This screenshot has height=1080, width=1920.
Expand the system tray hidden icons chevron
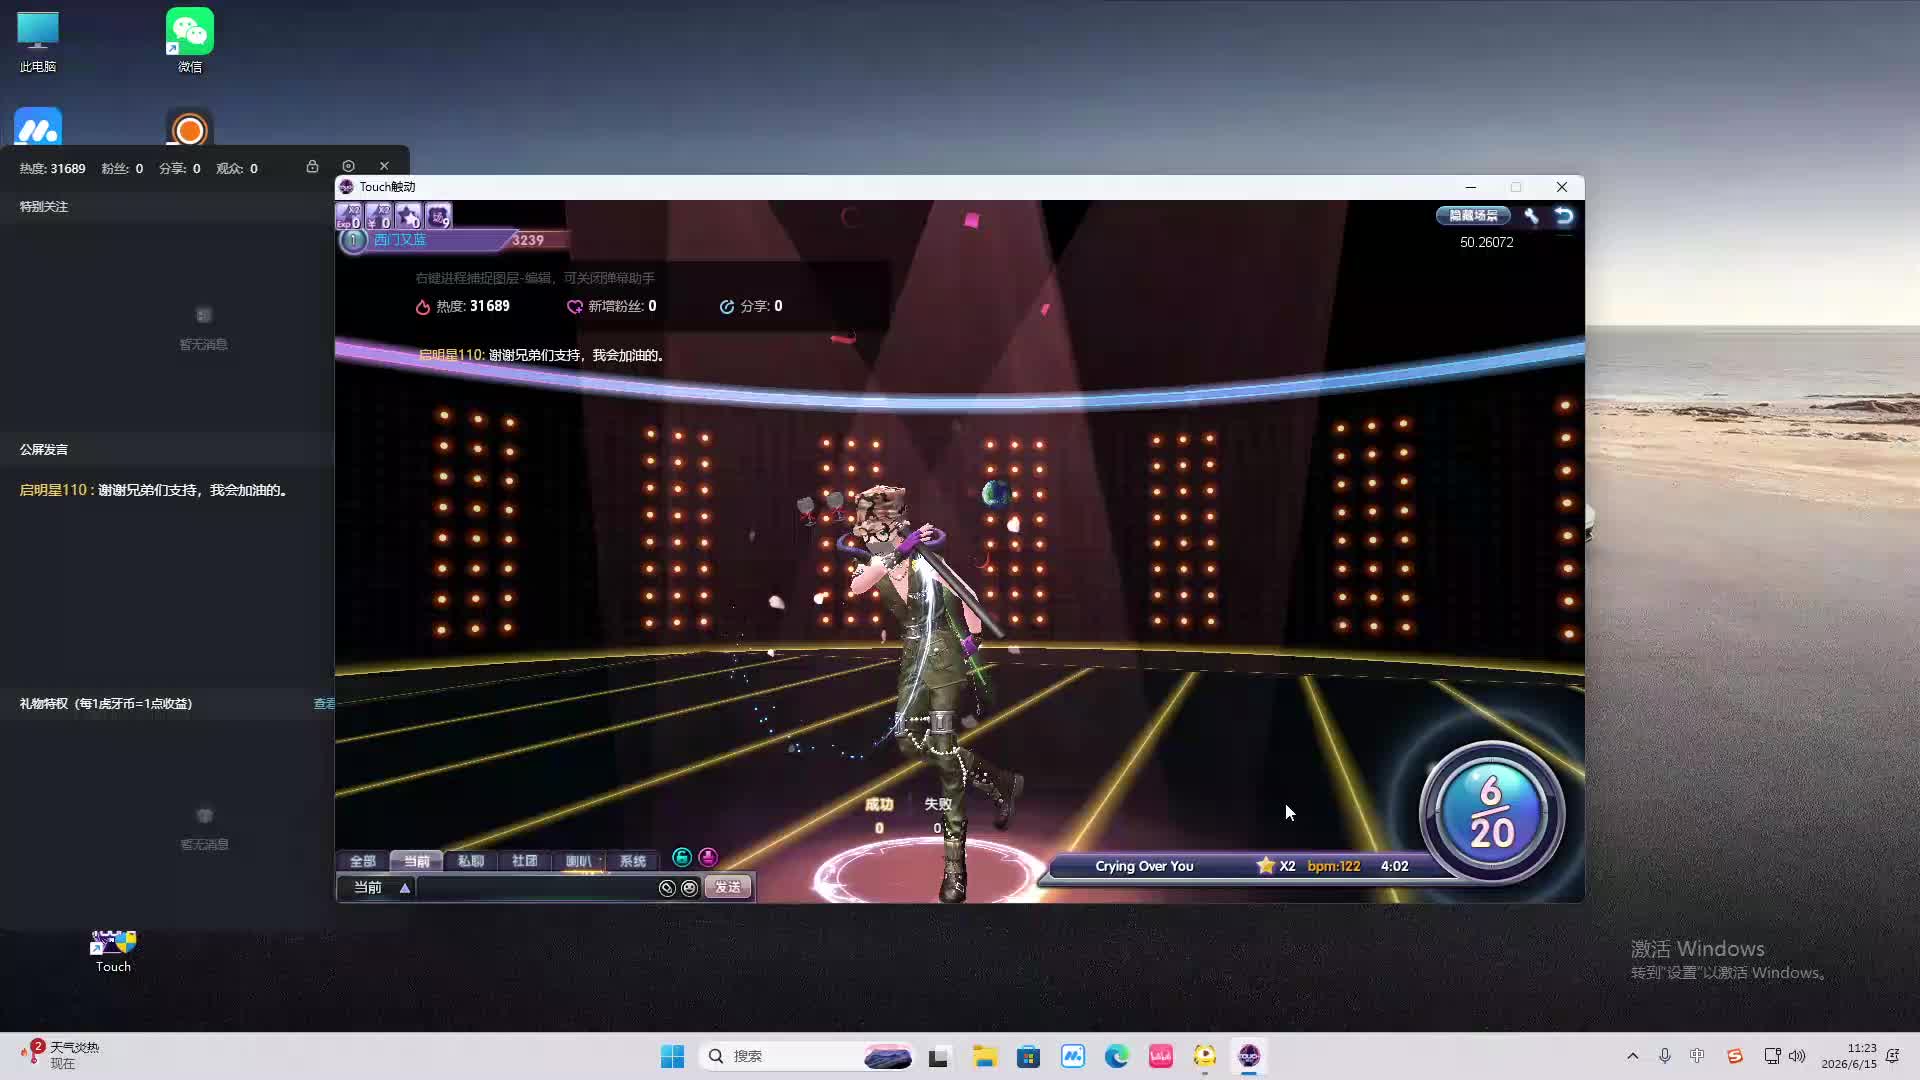click(x=1633, y=1056)
